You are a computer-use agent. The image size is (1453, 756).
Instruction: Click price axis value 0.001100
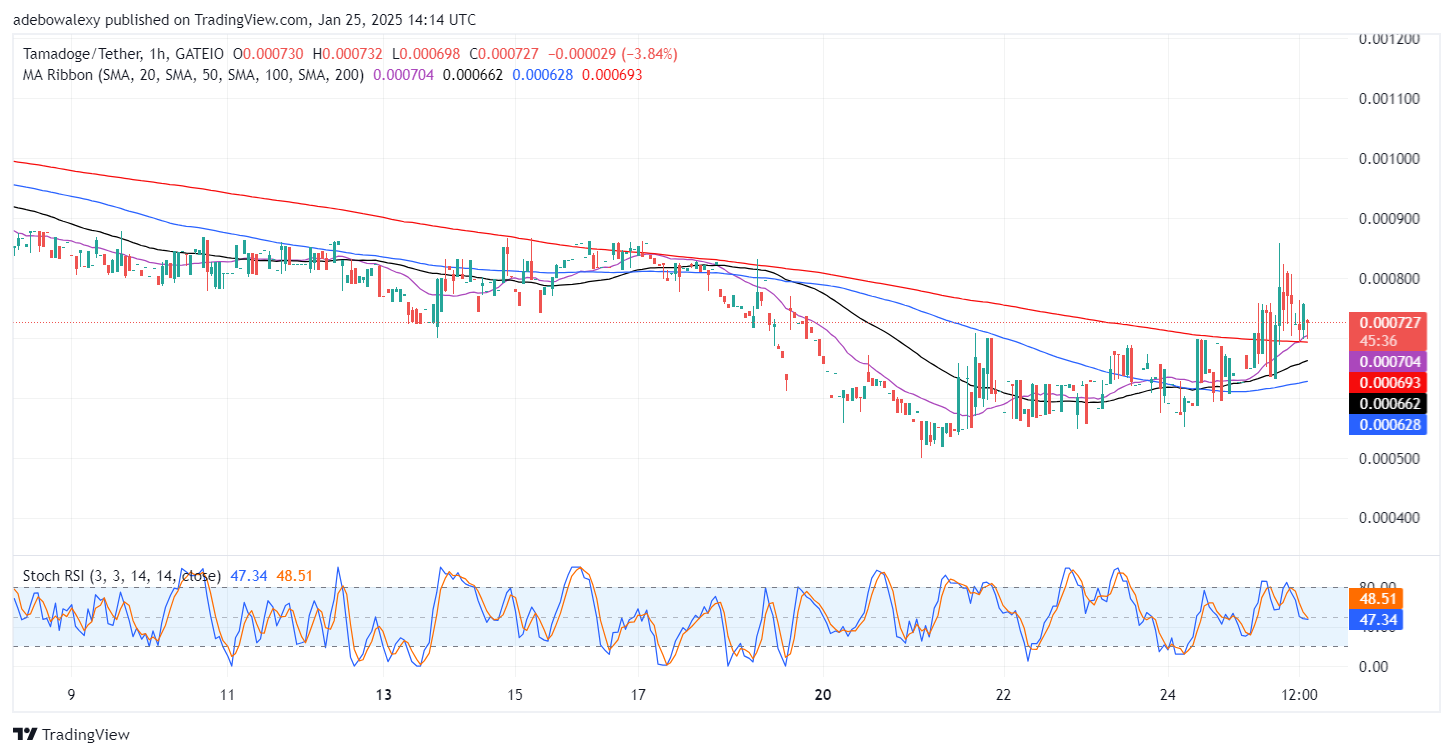pyautogui.click(x=1391, y=99)
